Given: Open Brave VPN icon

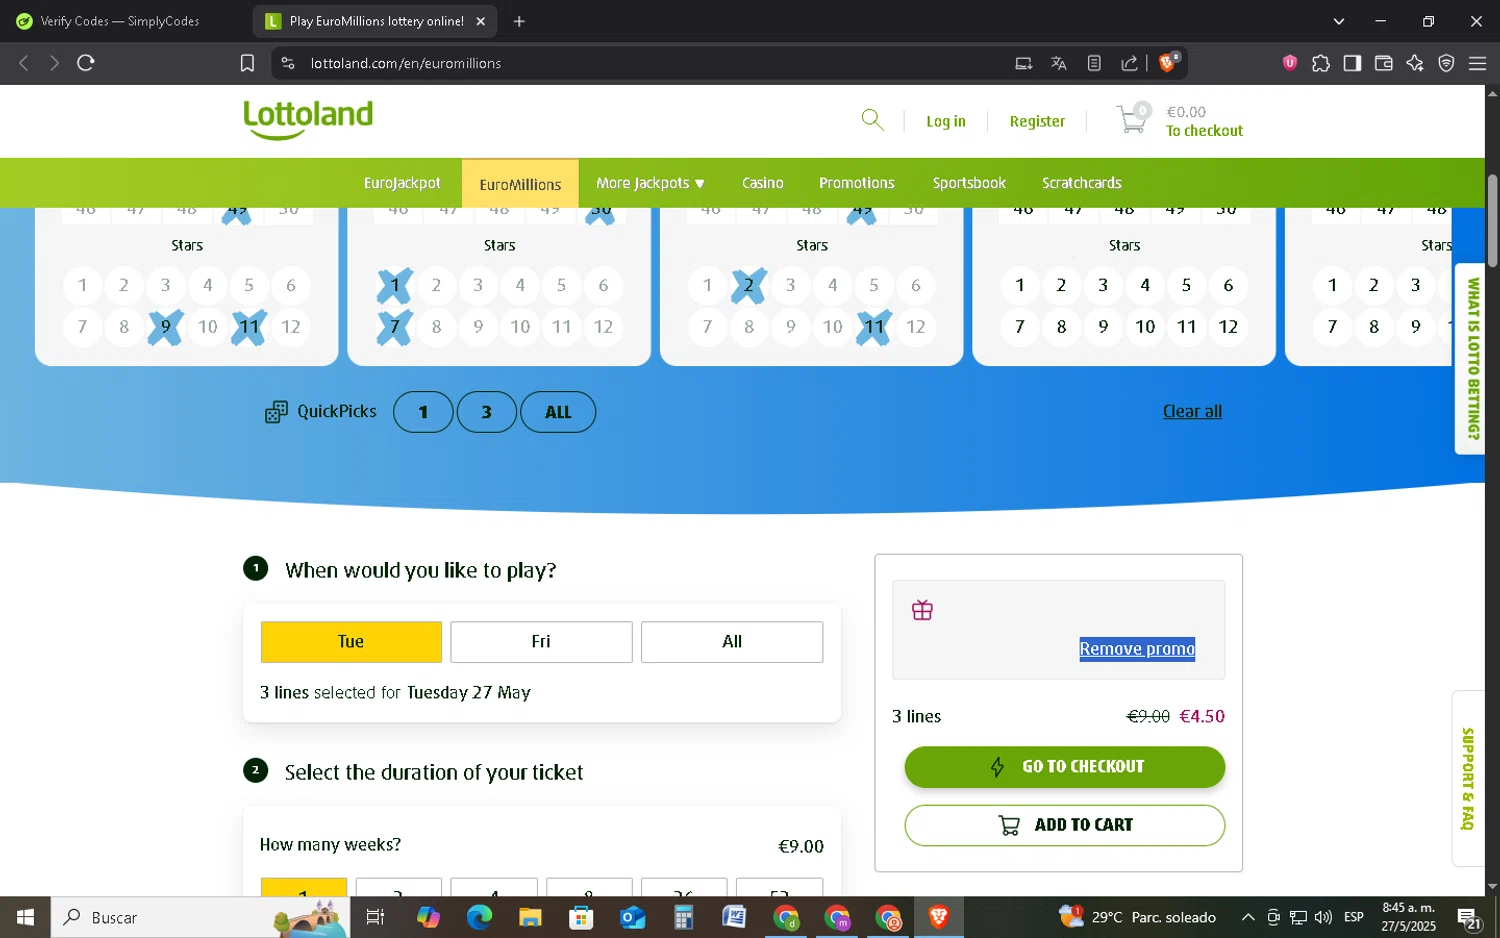Looking at the screenshot, I should [1446, 63].
